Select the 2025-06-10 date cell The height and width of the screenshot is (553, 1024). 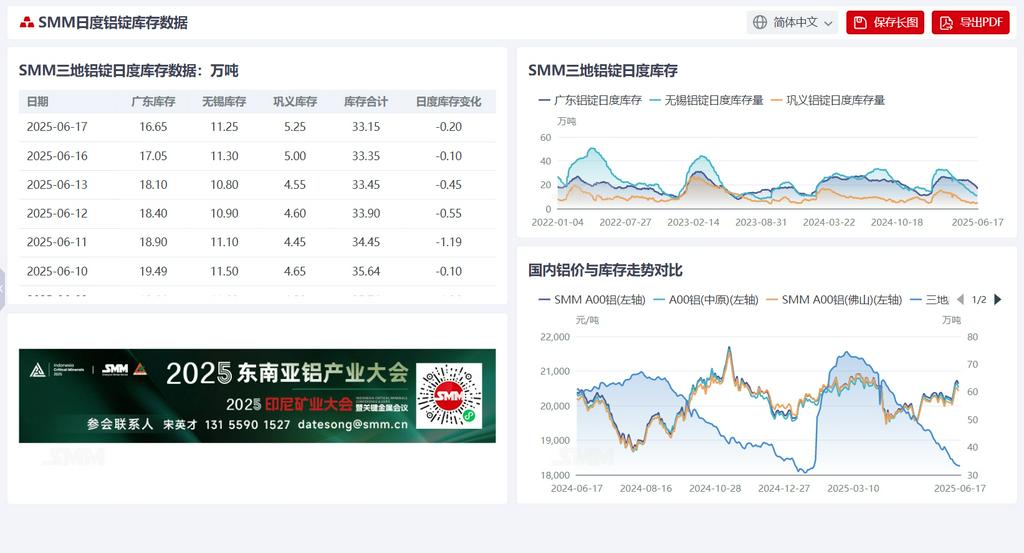point(57,271)
